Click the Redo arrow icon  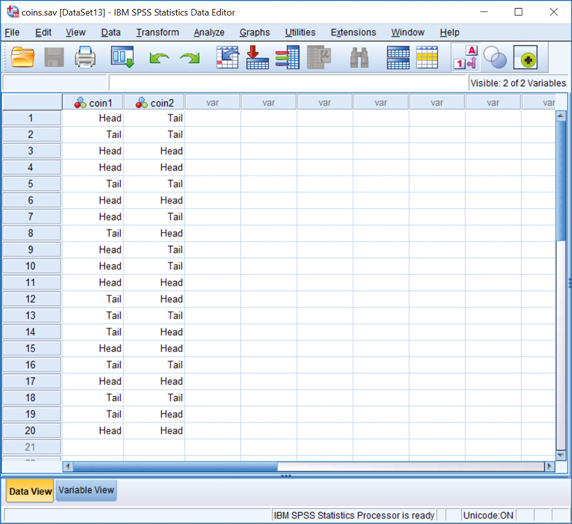[x=190, y=58]
